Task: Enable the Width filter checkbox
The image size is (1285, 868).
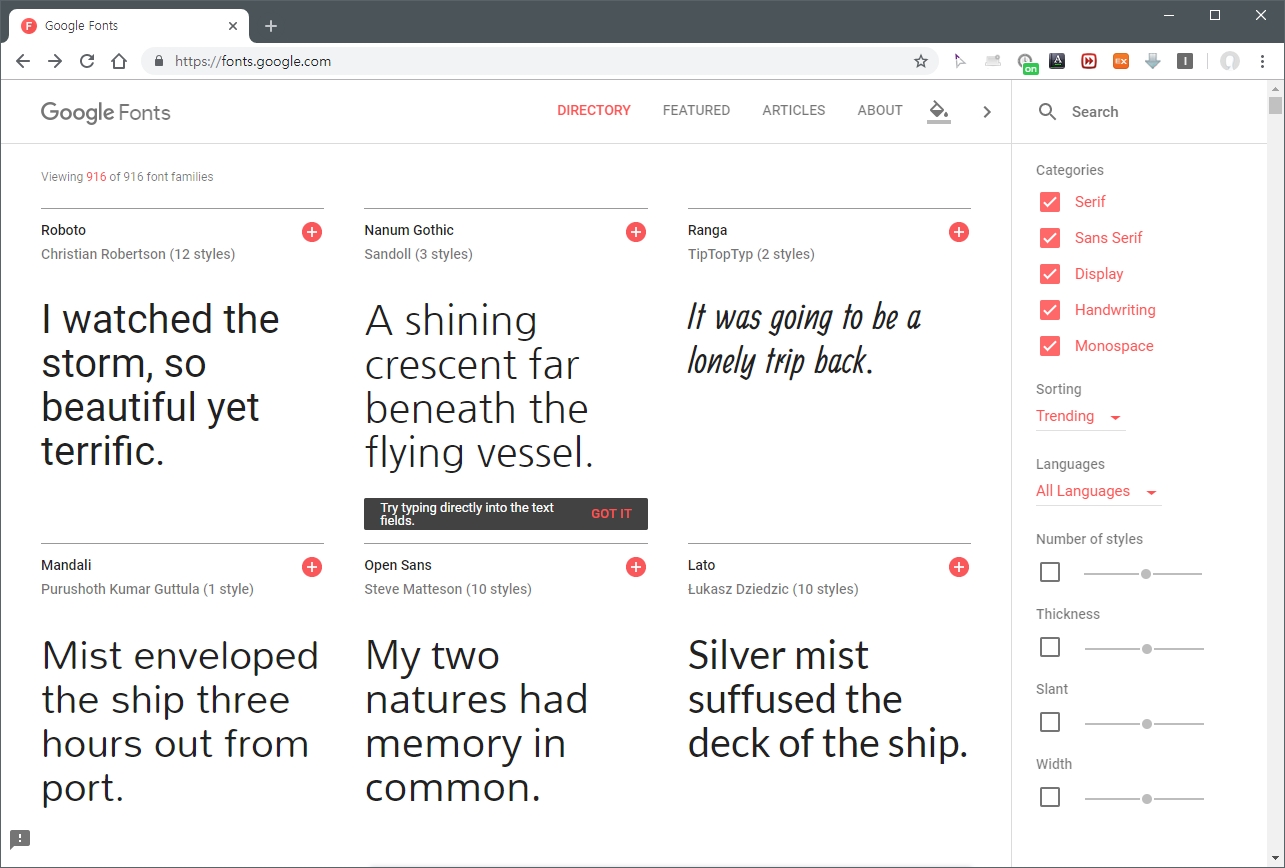Action: tap(1050, 797)
